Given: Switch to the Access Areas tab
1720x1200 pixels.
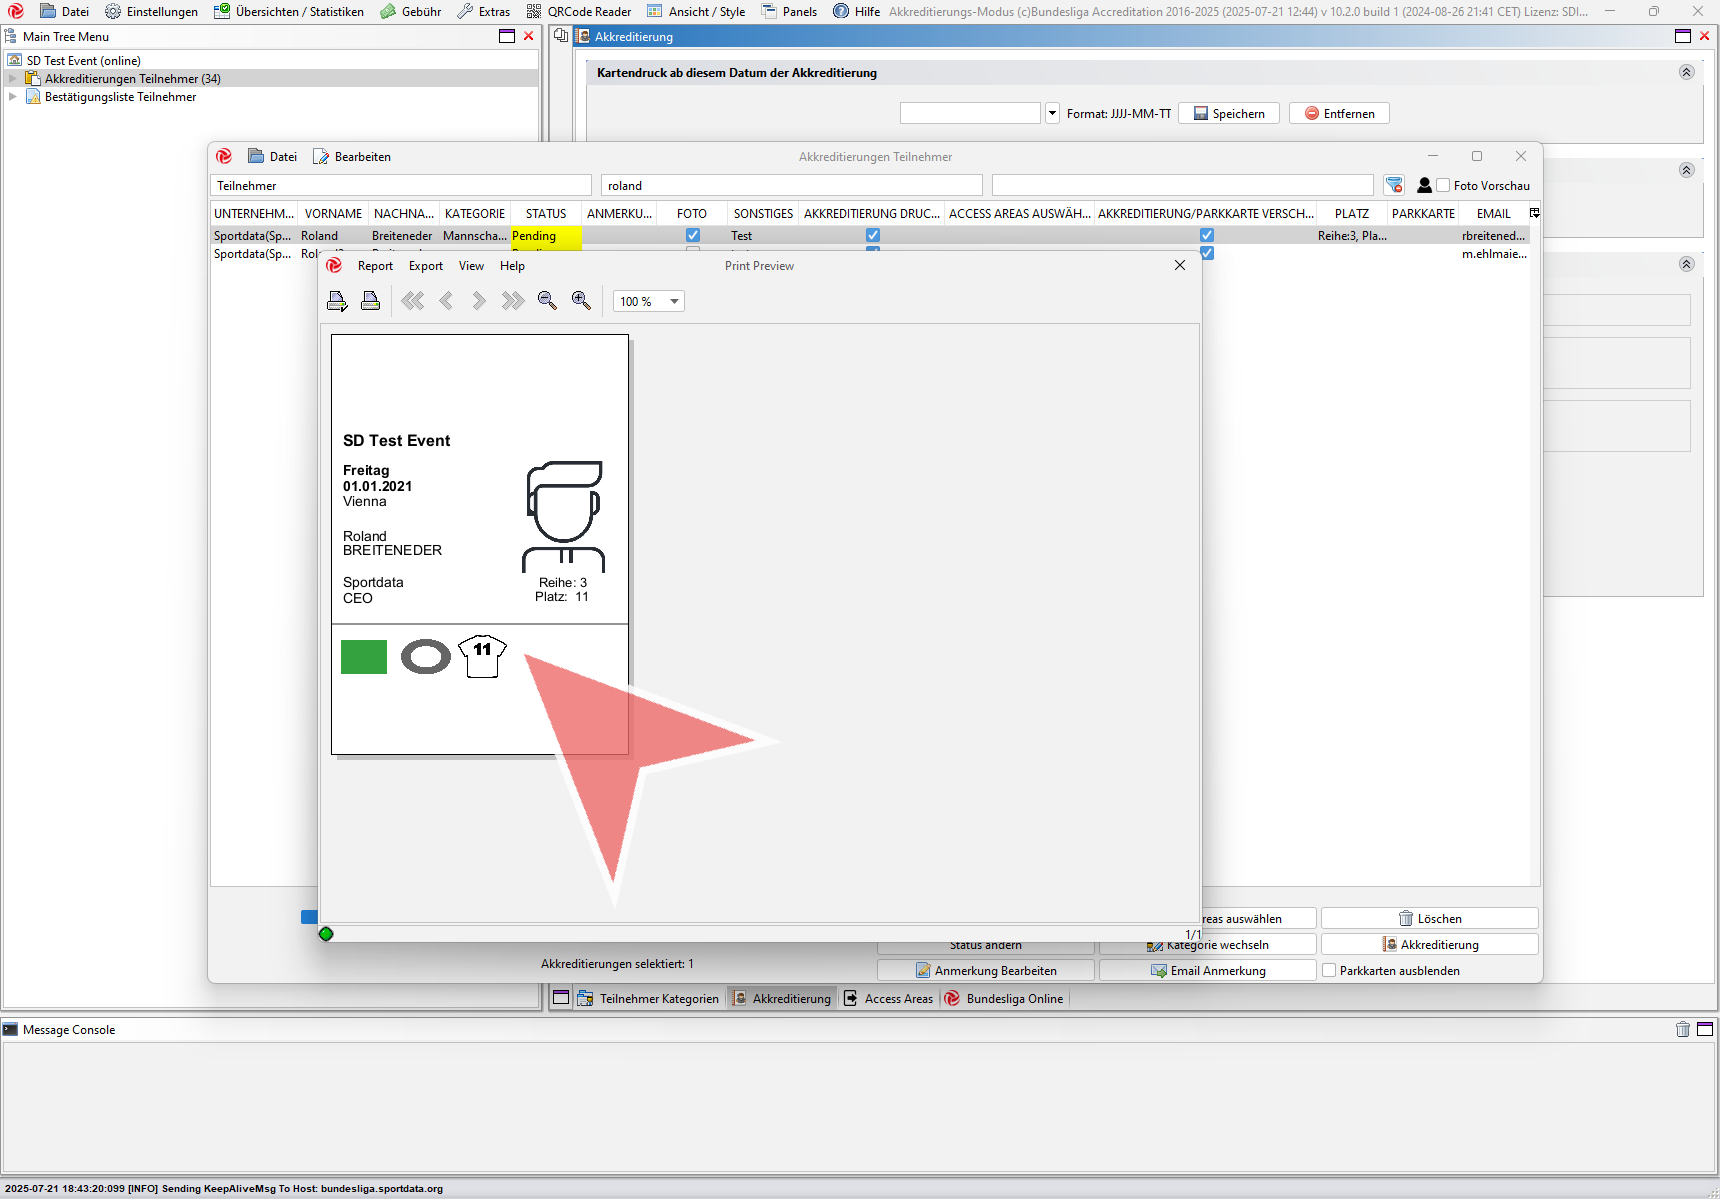Looking at the screenshot, I should pos(888,998).
